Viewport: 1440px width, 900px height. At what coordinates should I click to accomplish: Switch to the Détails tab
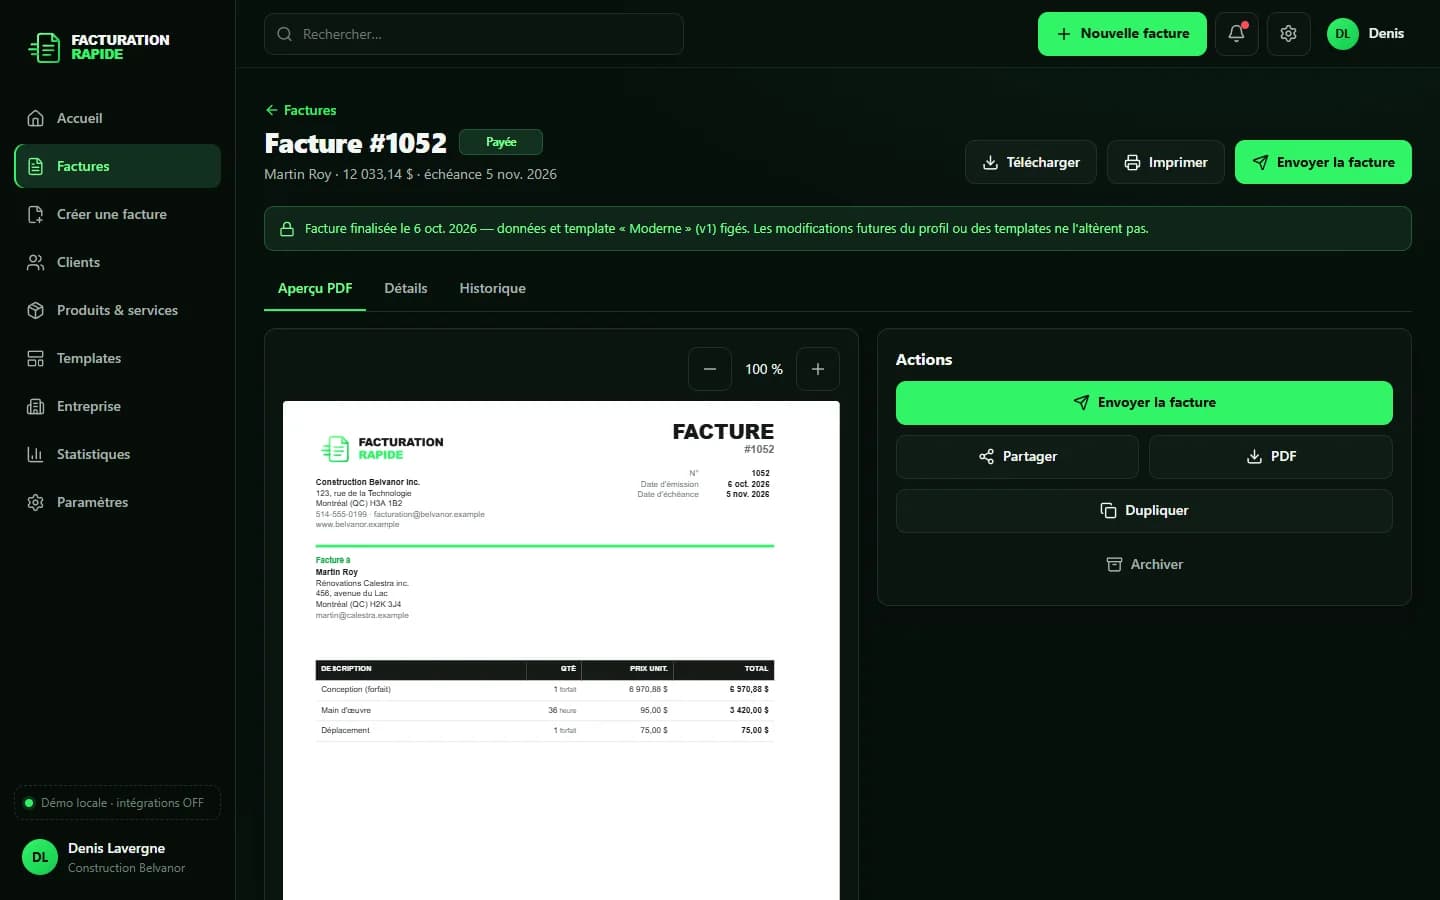(x=406, y=288)
